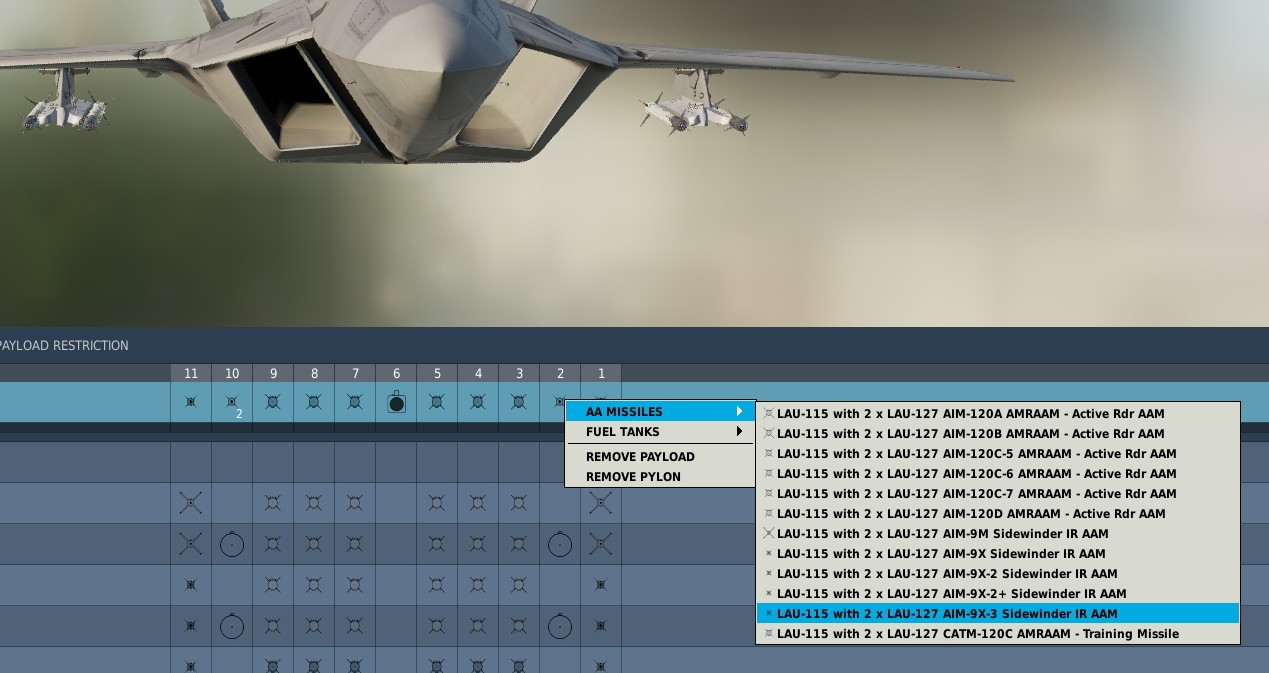Viewport: 1269px width, 673px height.
Task: Click the pylon column header 8
Action: coord(314,374)
